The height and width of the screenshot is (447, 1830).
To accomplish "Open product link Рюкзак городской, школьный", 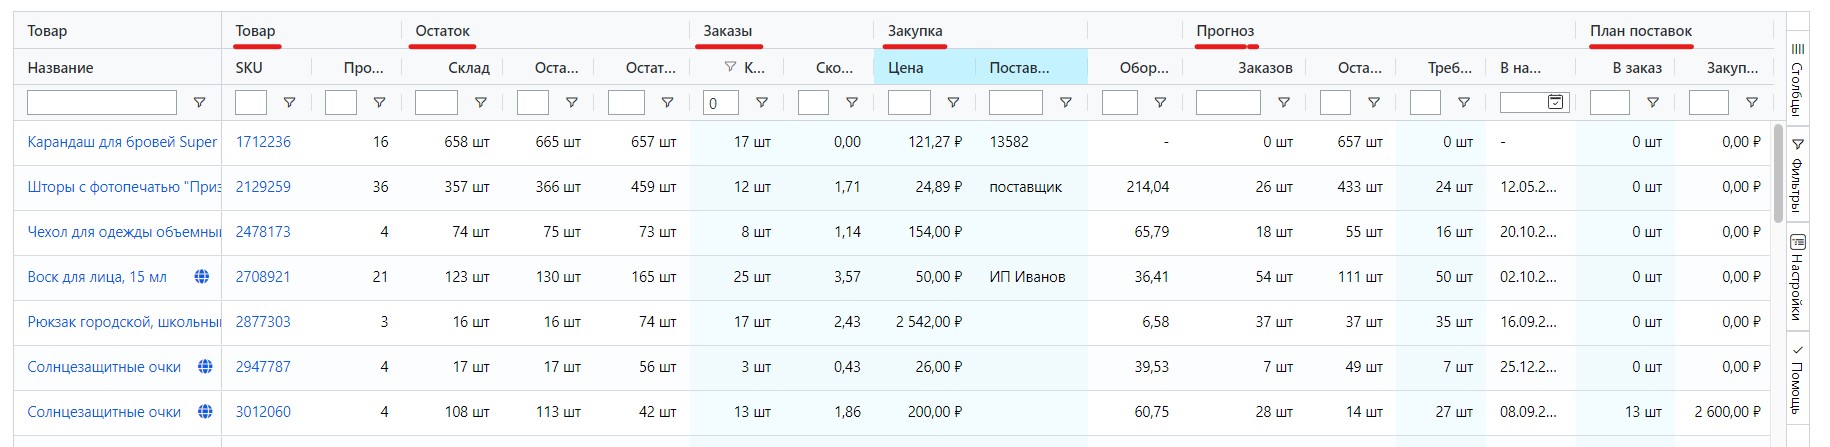I will (x=123, y=322).
